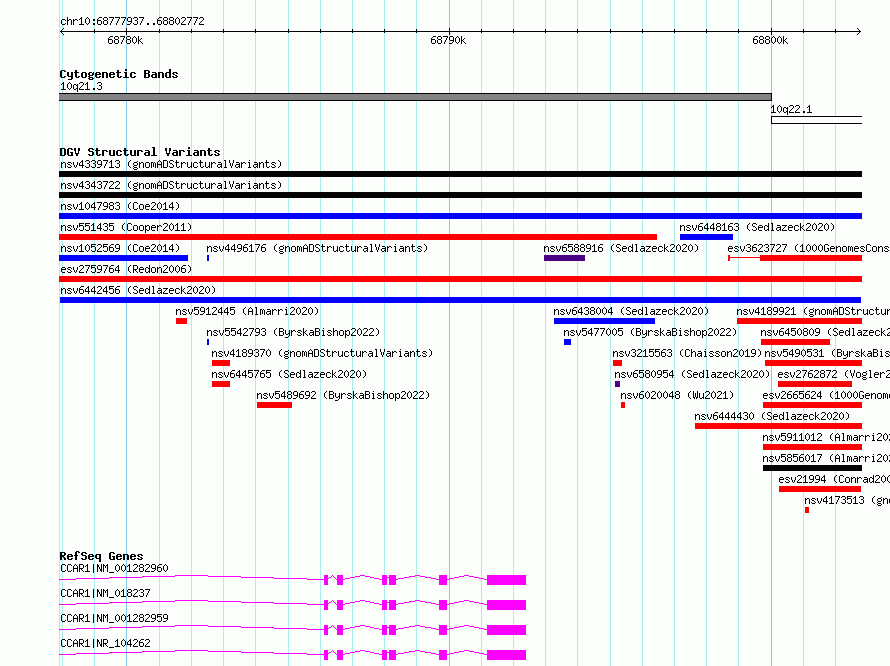890x666 pixels.
Task: Select the nsv4173513 variant label
Action: click(x=846, y=500)
